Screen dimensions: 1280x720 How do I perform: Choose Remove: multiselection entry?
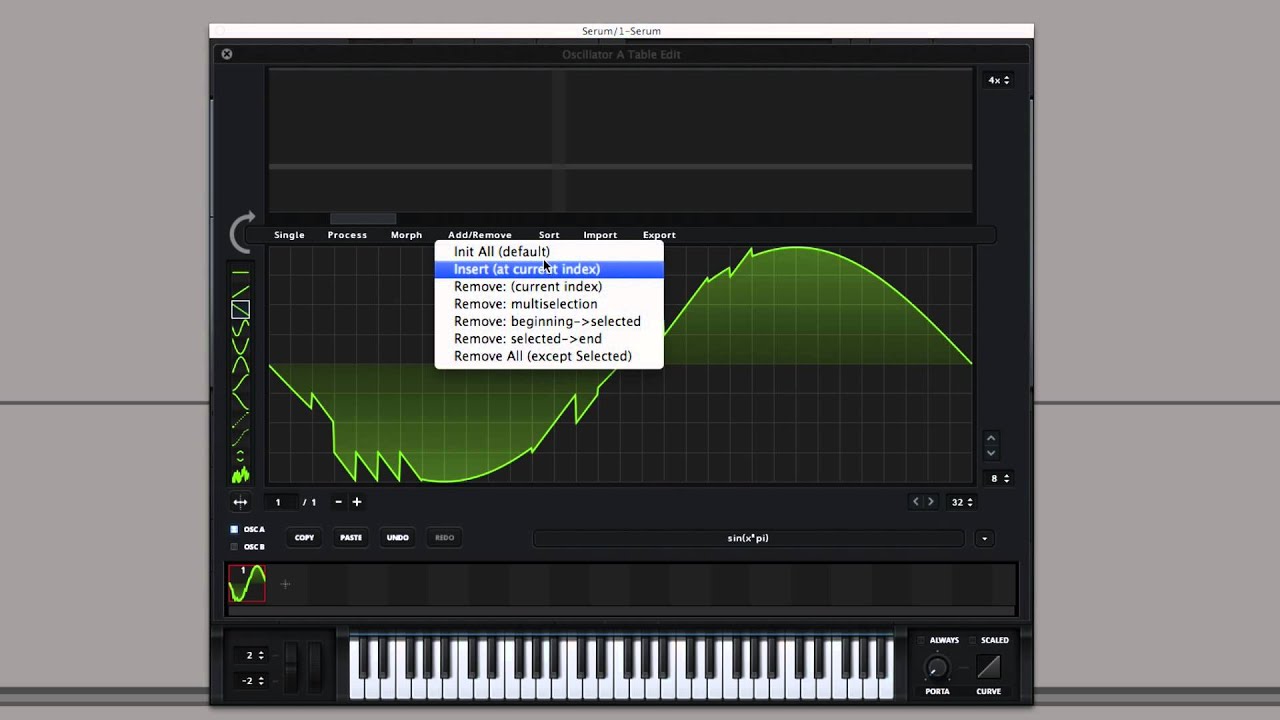click(x=549, y=304)
